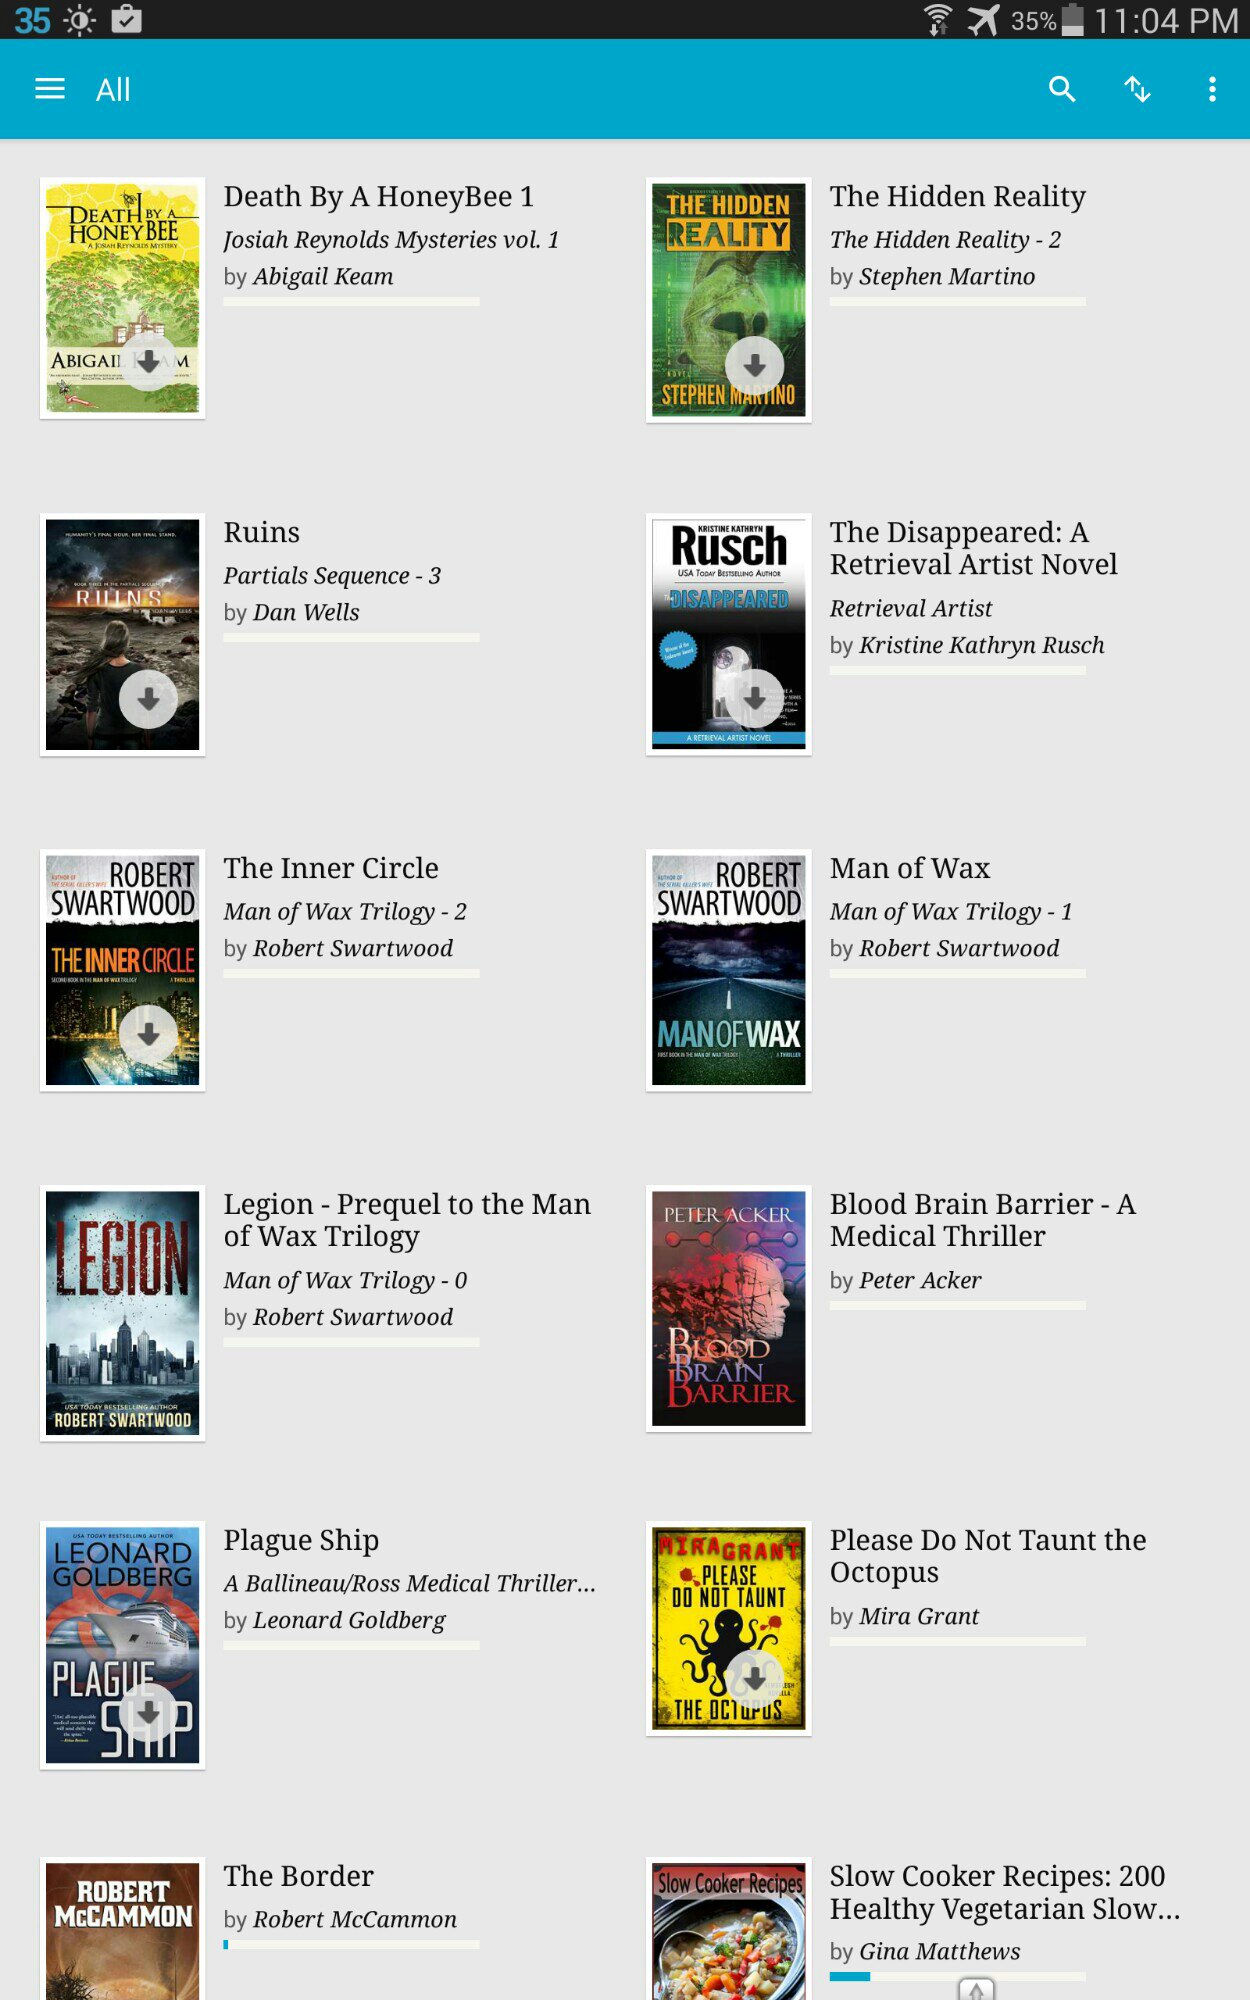The image size is (1250, 2000).
Task: Open Man of Wax book cover
Action: tap(728, 970)
